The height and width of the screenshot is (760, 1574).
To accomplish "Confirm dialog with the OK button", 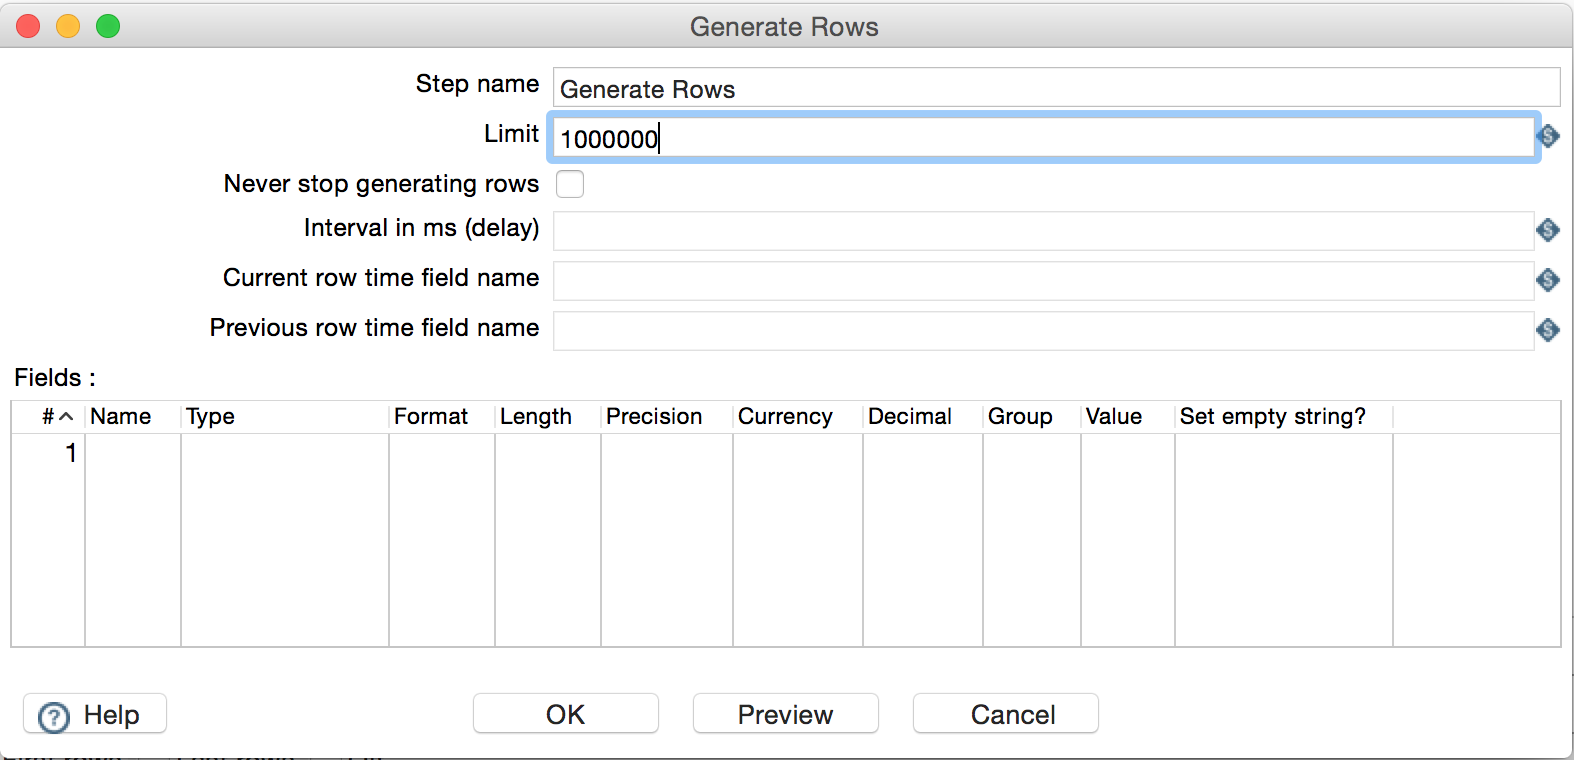I will point(566,714).
